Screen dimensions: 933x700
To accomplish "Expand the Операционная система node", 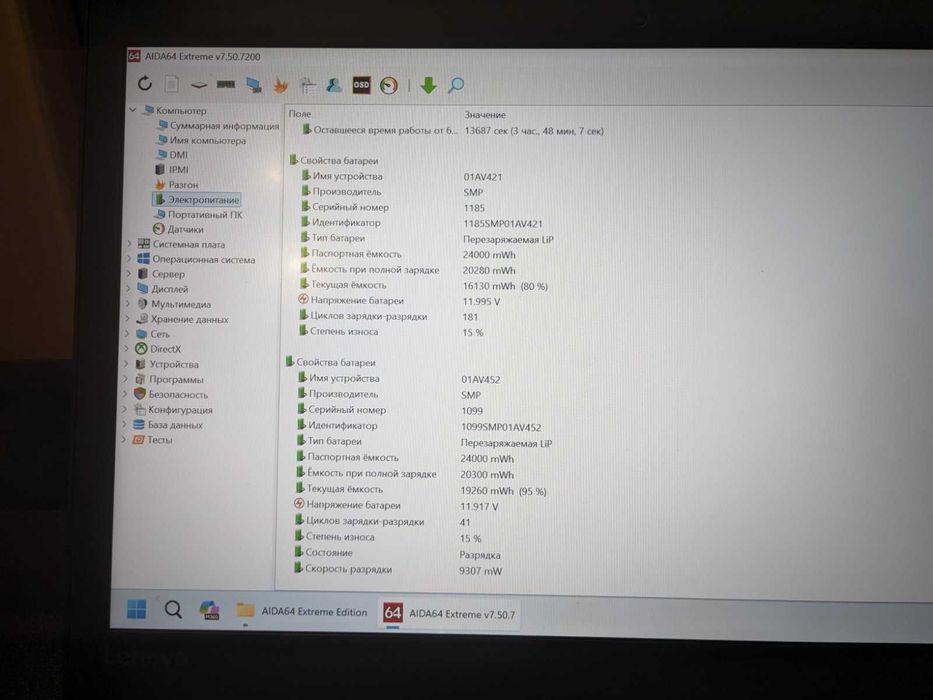I will click(x=129, y=259).
